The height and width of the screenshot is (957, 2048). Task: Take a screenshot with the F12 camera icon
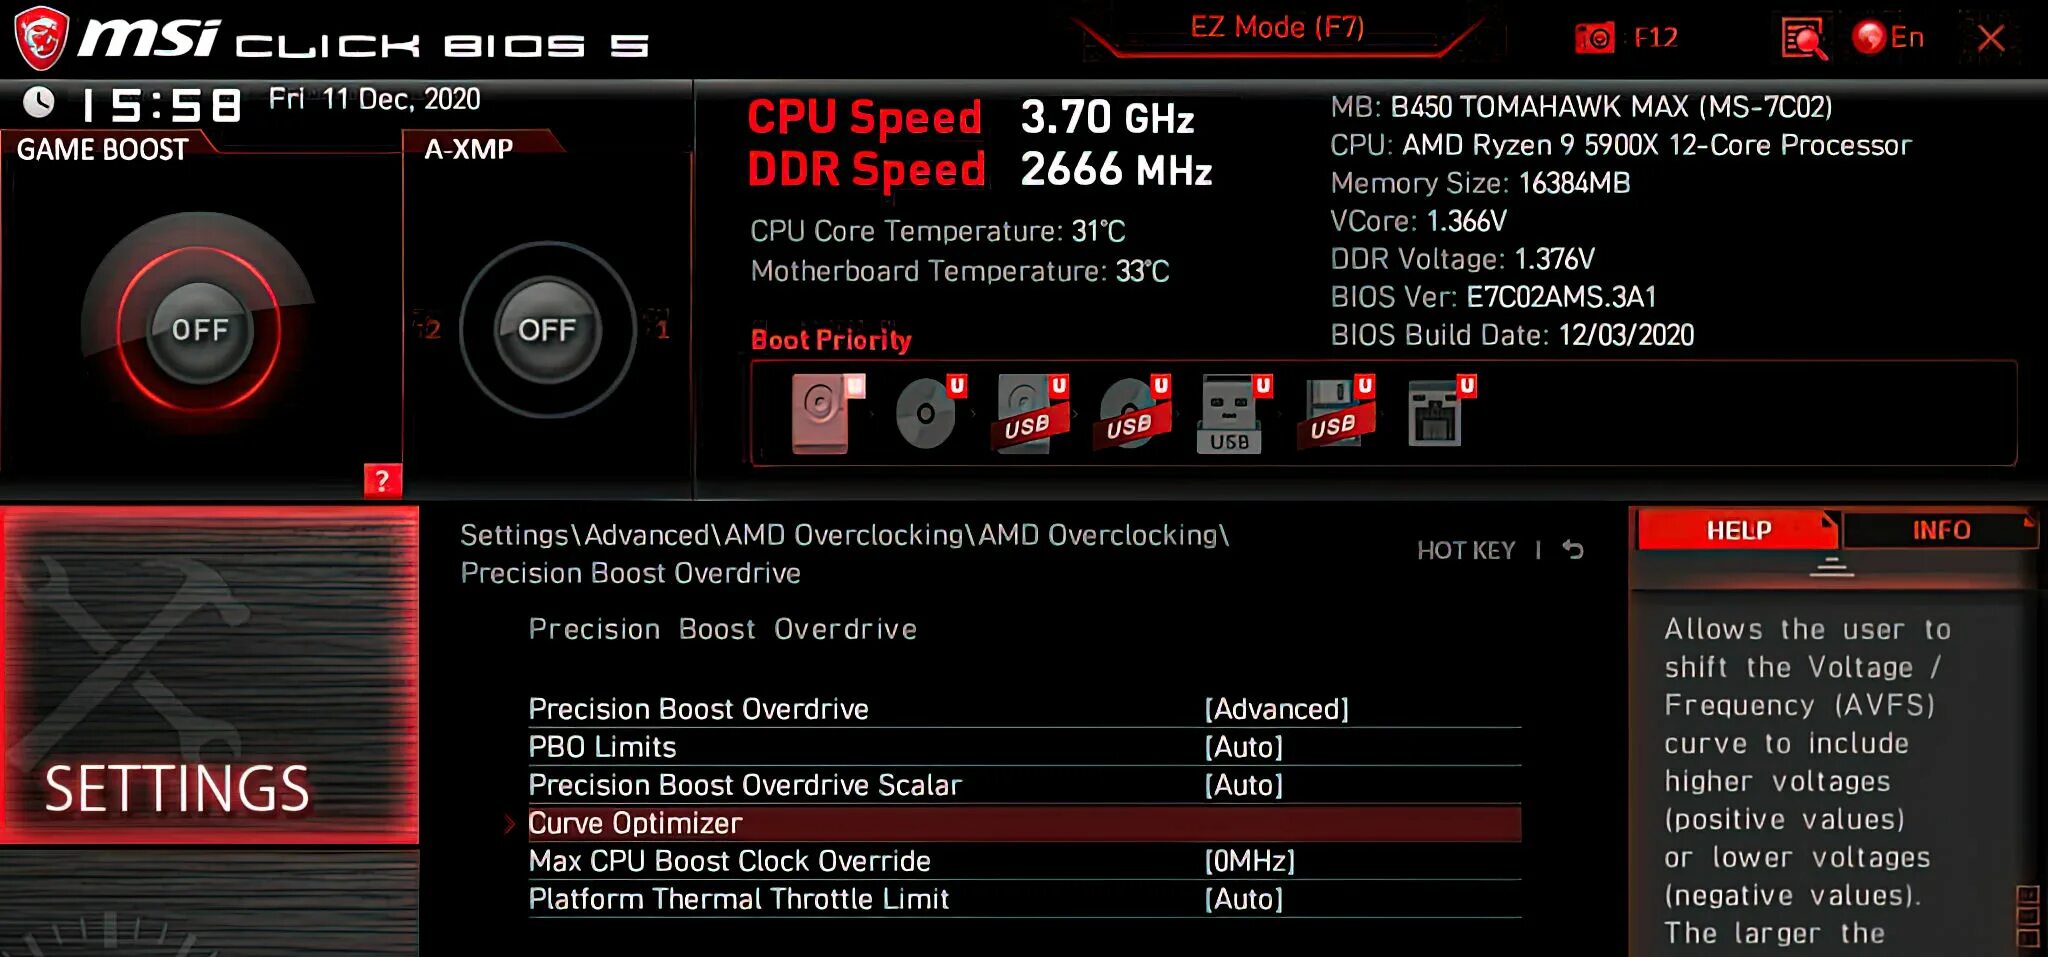pos(1594,38)
